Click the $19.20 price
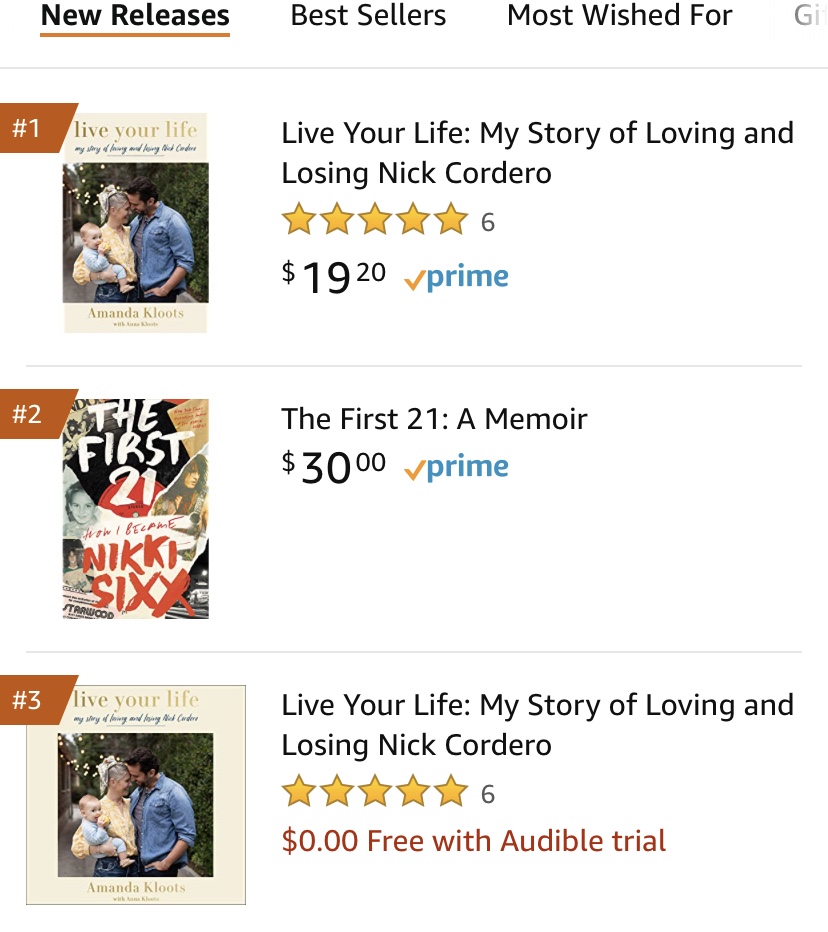Viewport: 828px width, 932px height. point(334,277)
